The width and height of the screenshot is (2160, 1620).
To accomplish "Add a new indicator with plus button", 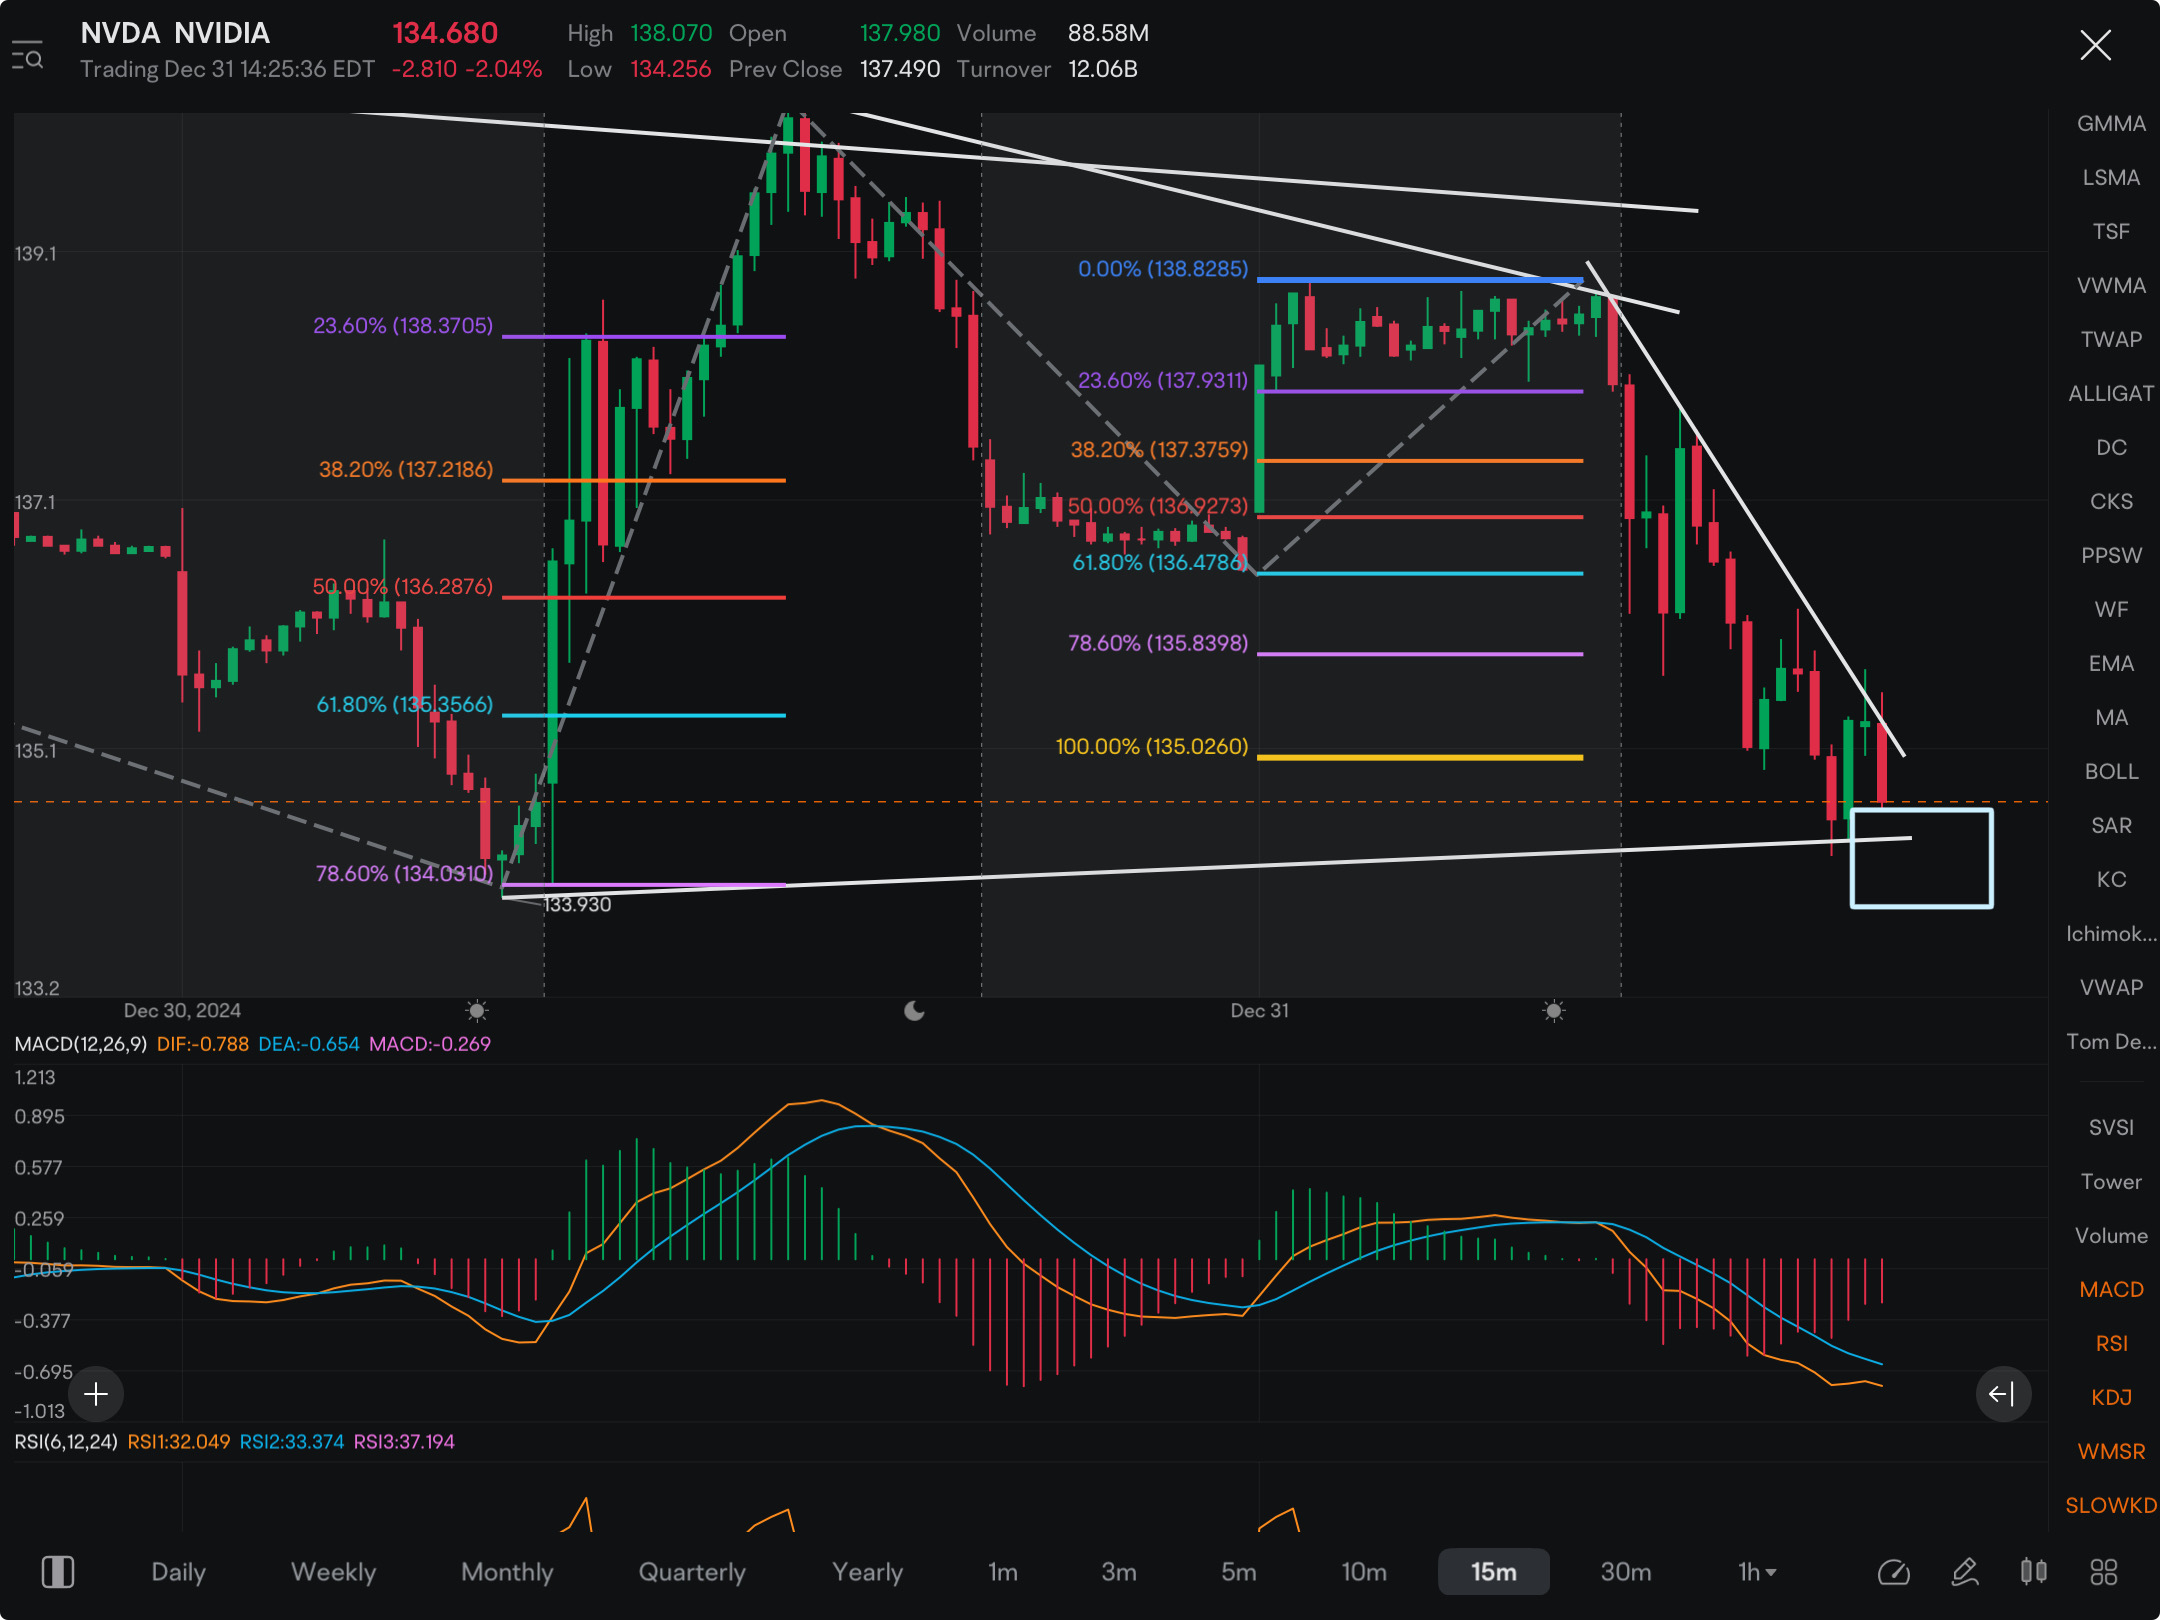I will [96, 1393].
